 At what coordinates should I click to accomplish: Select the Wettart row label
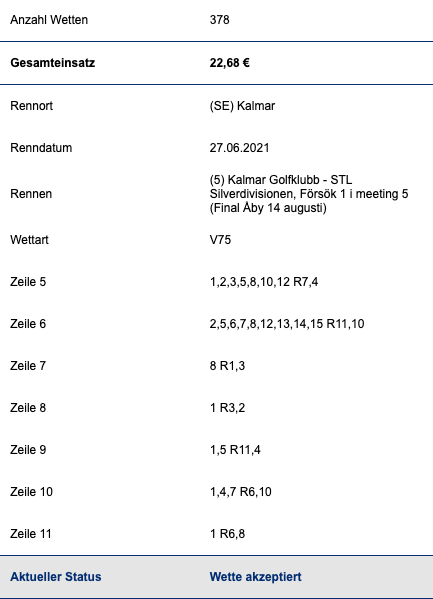[x=29, y=240]
